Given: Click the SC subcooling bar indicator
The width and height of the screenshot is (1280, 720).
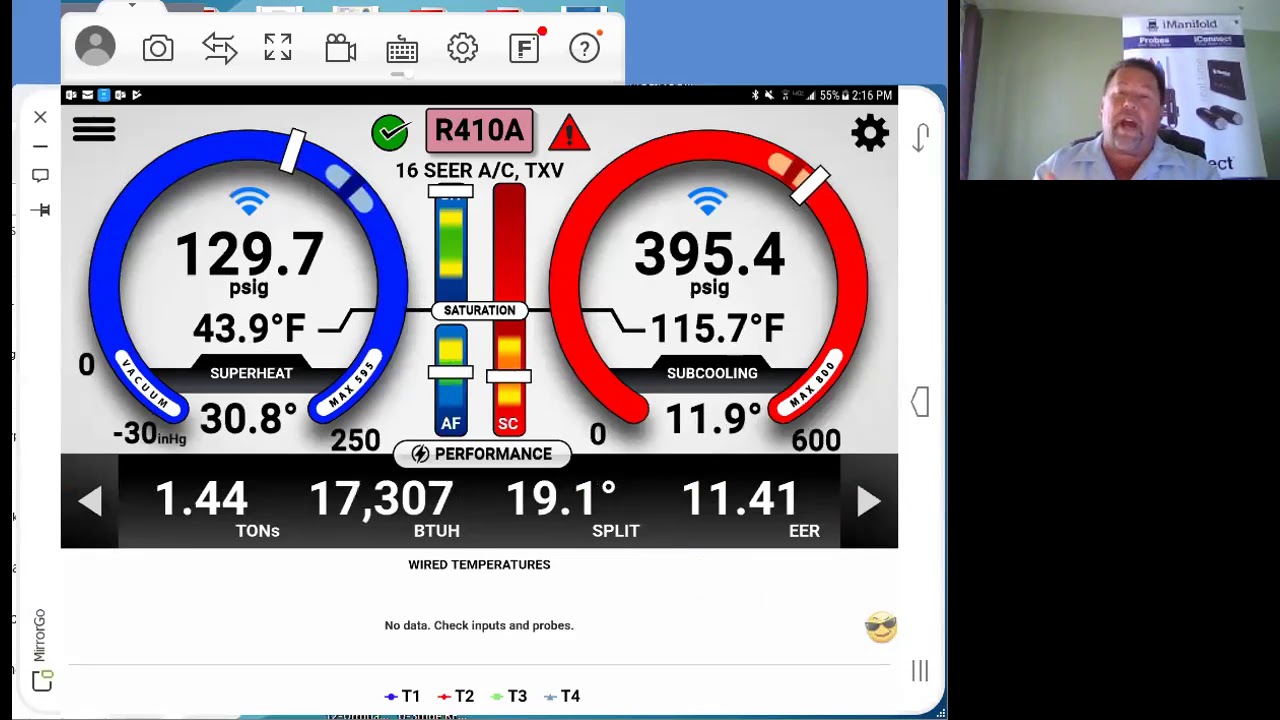Looking at the screenshot, I should pyautogui.click(x=509, y=382).
